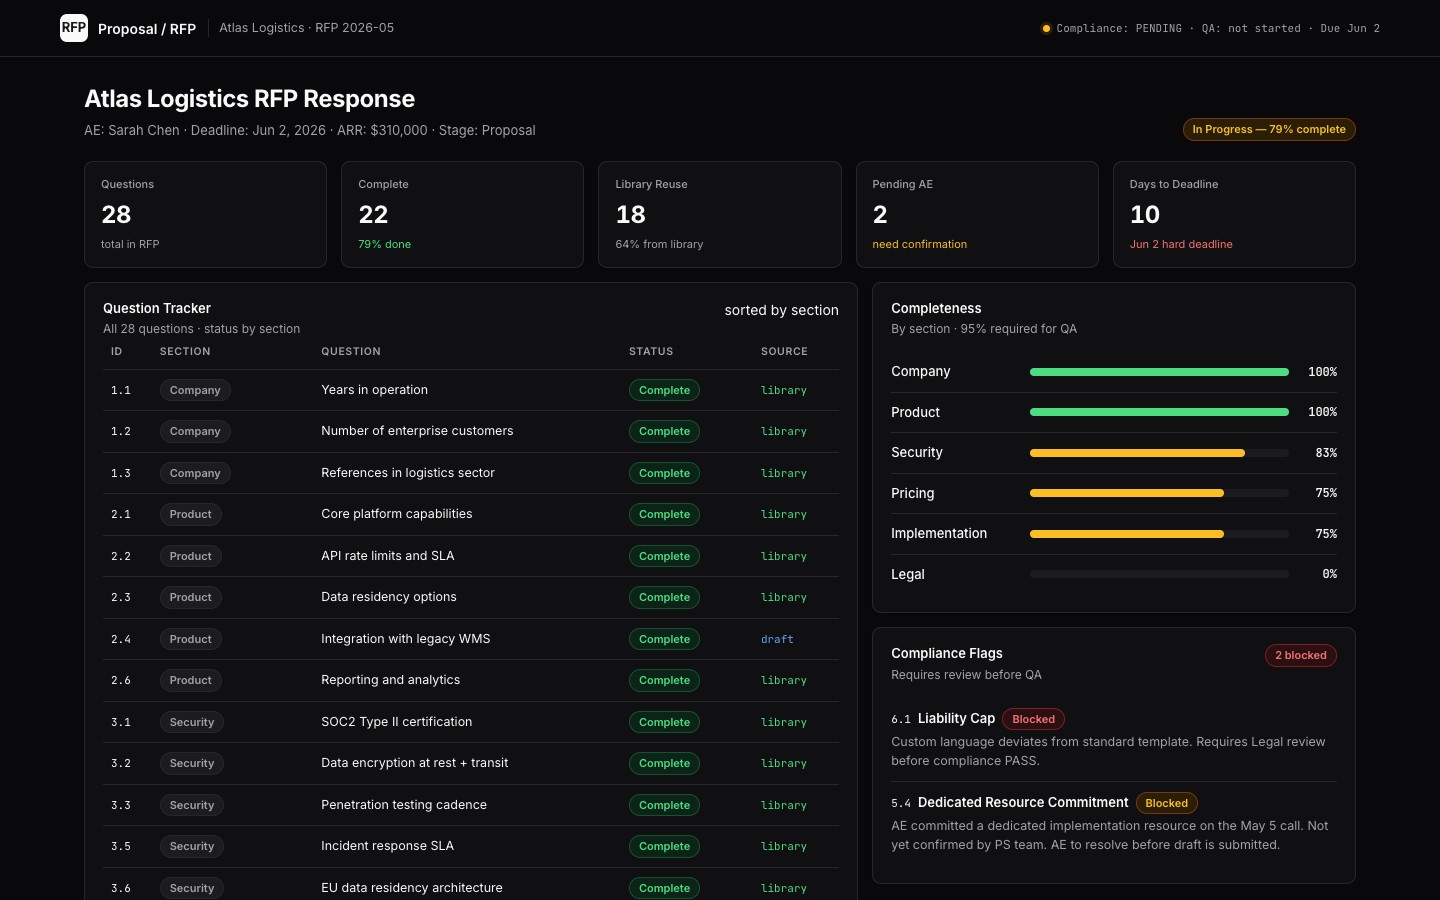Click the Product completeness progress bar

[1159, 412]
